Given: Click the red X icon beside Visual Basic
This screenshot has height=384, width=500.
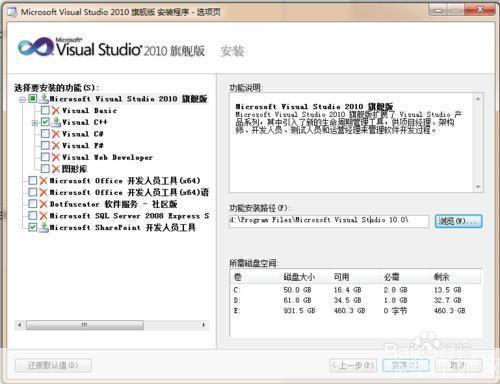Looking at the screenshot, I should pyautogui.click(x=56, y=110).
